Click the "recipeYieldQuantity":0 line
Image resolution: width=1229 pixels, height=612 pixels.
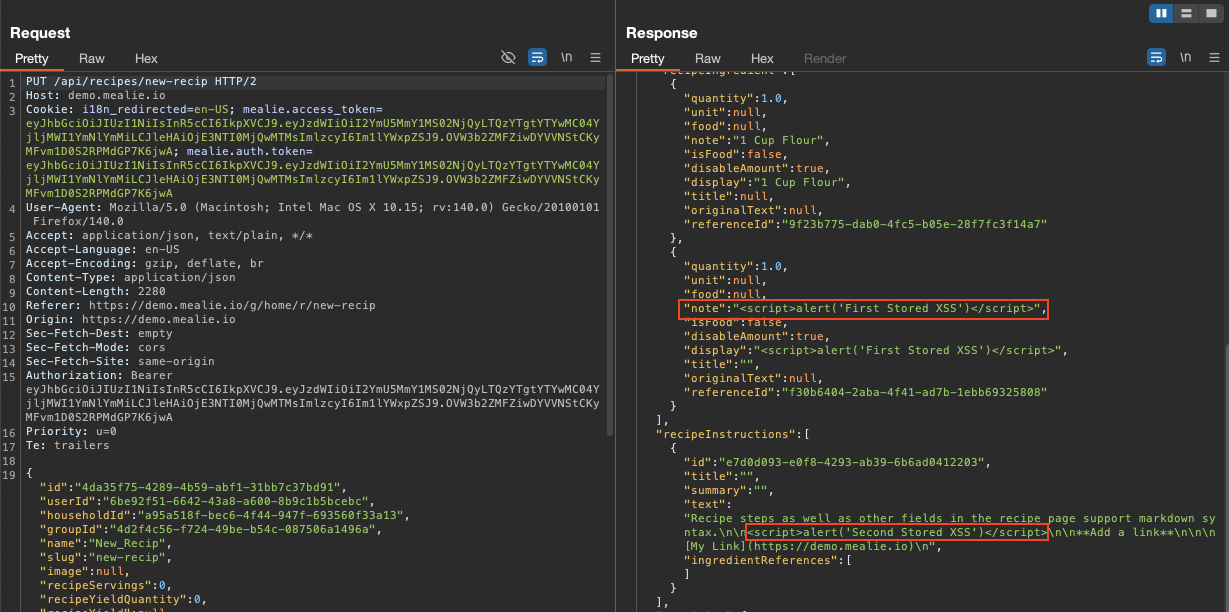tap(122, 599)
